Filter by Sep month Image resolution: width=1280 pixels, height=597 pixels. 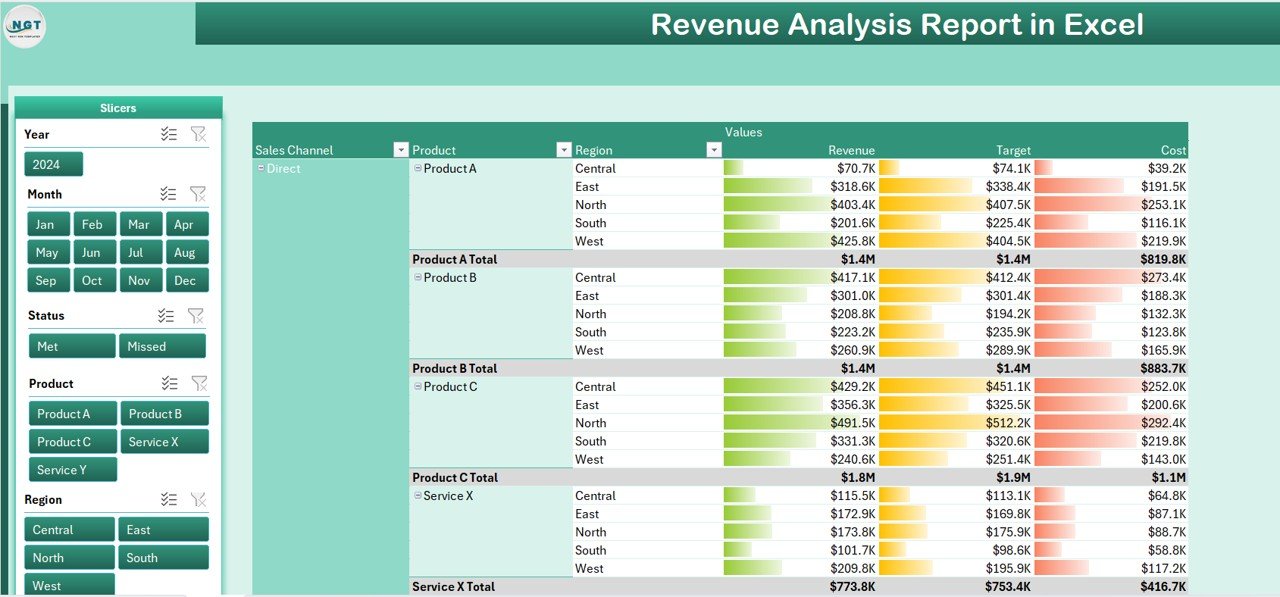pos(47,280)
